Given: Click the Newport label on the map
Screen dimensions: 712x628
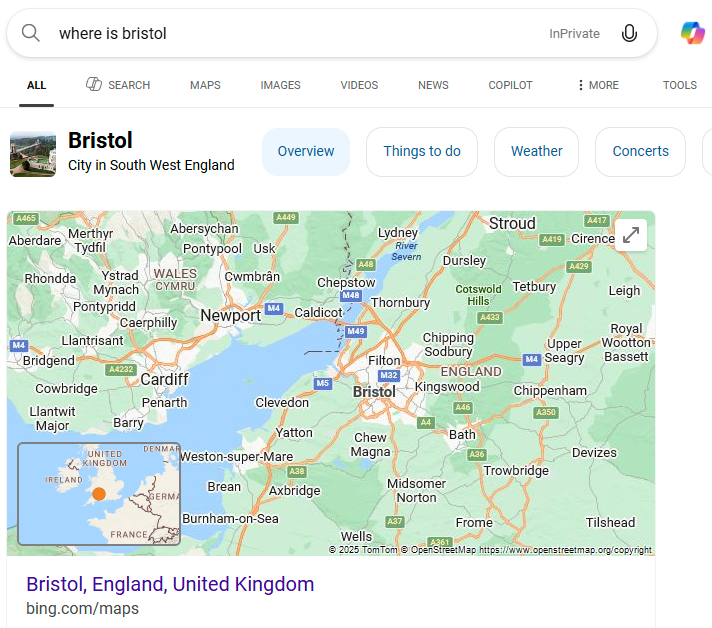Looking at the screenshot, I should pyautogui.click(x=231, y=315).
